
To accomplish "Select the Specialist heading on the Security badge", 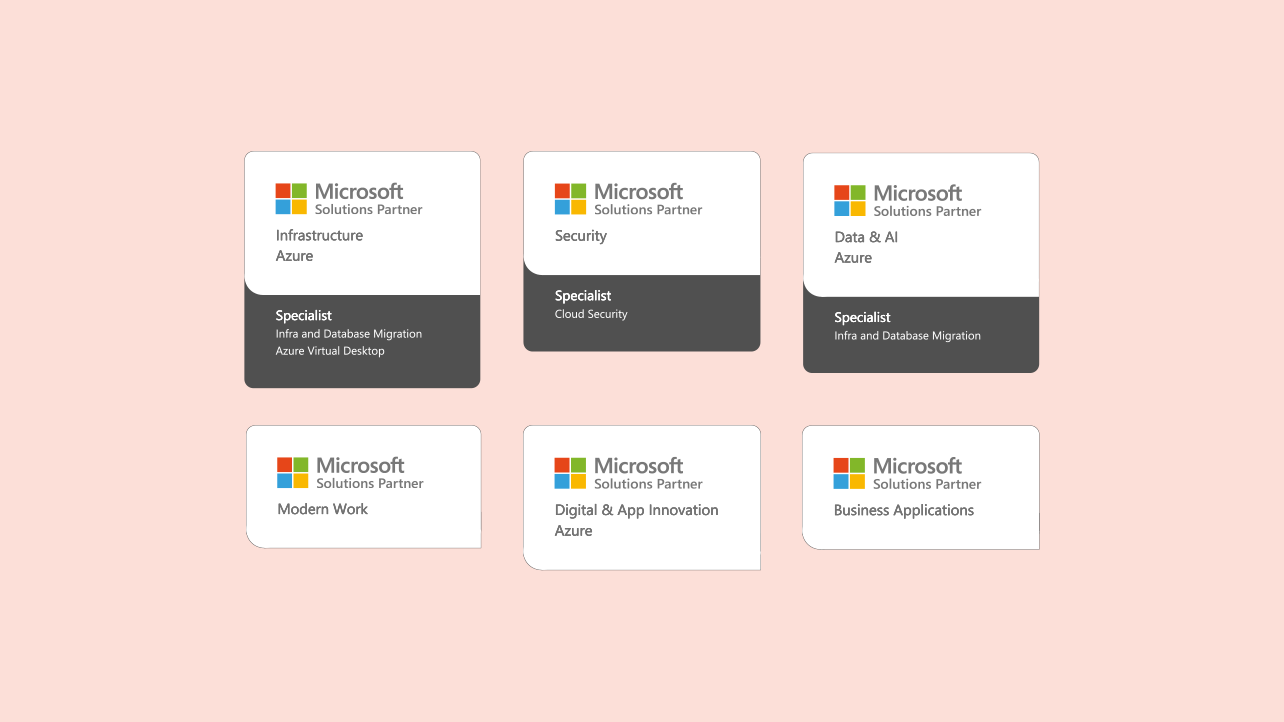I will [583, 296].
